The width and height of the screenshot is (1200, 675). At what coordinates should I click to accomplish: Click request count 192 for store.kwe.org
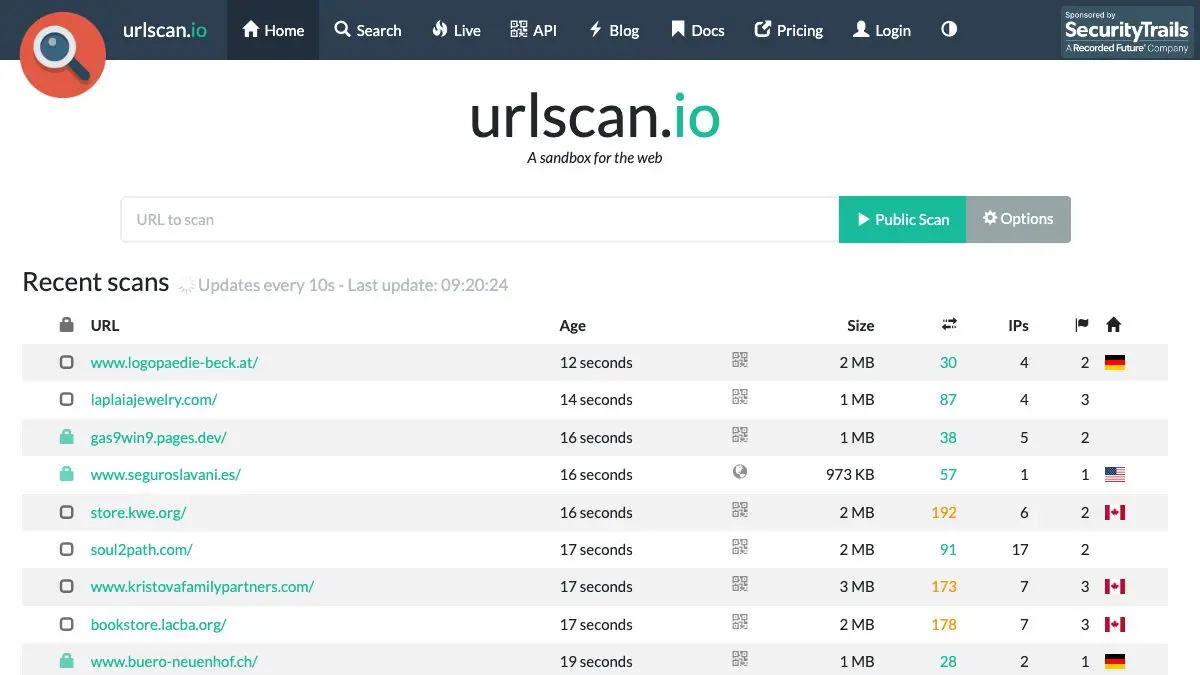tap(943, 512)
